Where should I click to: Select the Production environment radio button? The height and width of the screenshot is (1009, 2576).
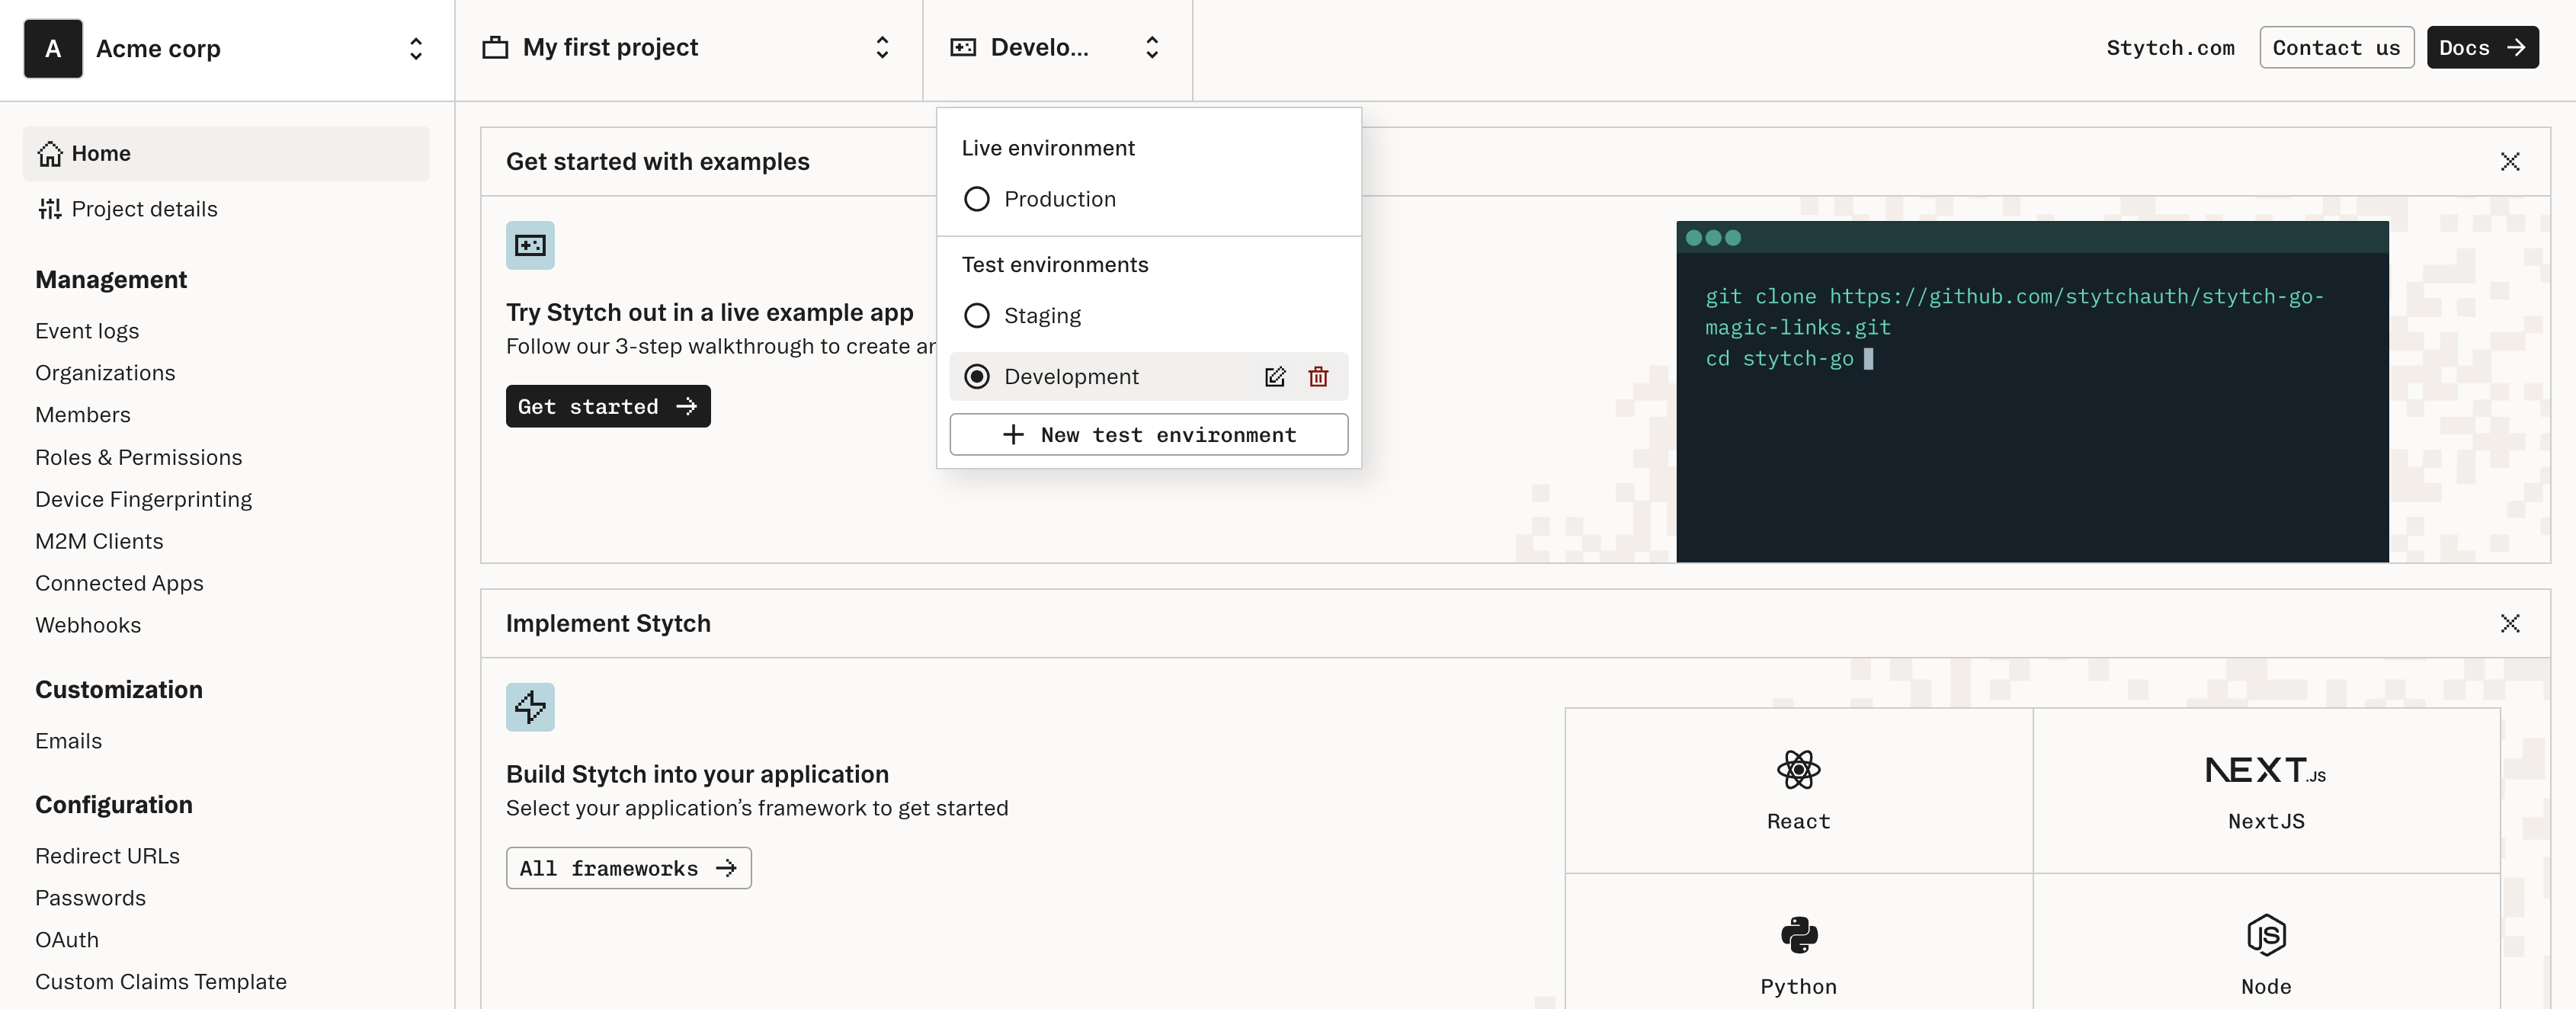click(977, 199)
